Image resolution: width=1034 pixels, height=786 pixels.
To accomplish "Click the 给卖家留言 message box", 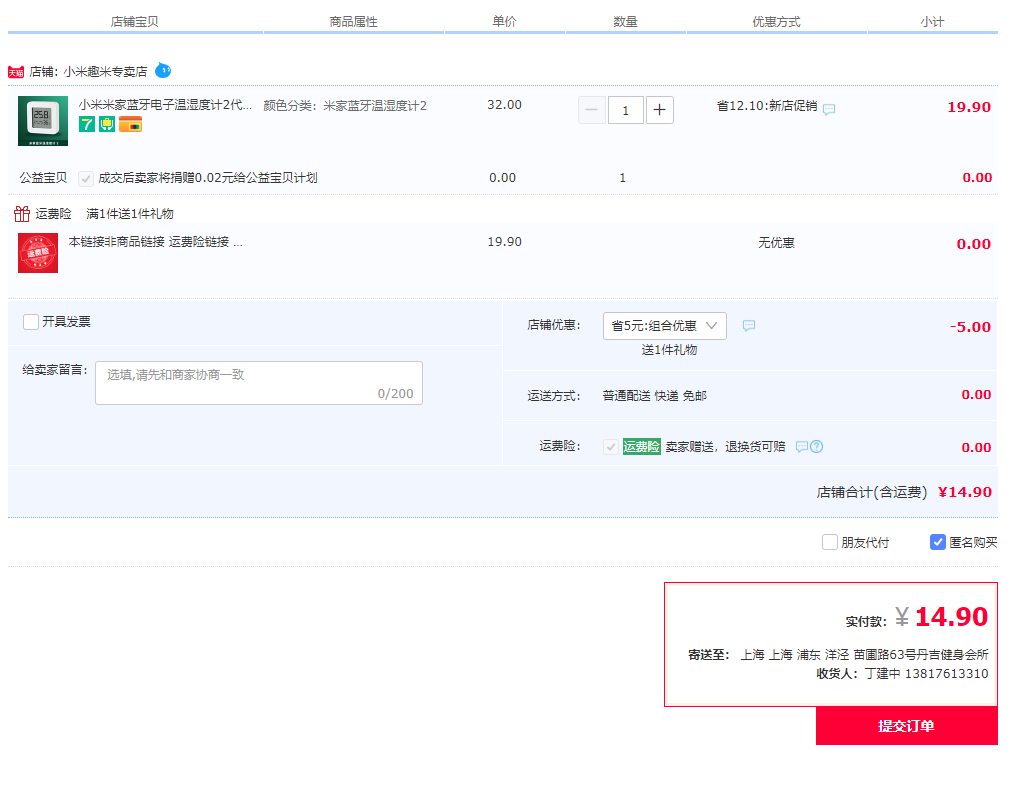I will (x=259, y=382).
